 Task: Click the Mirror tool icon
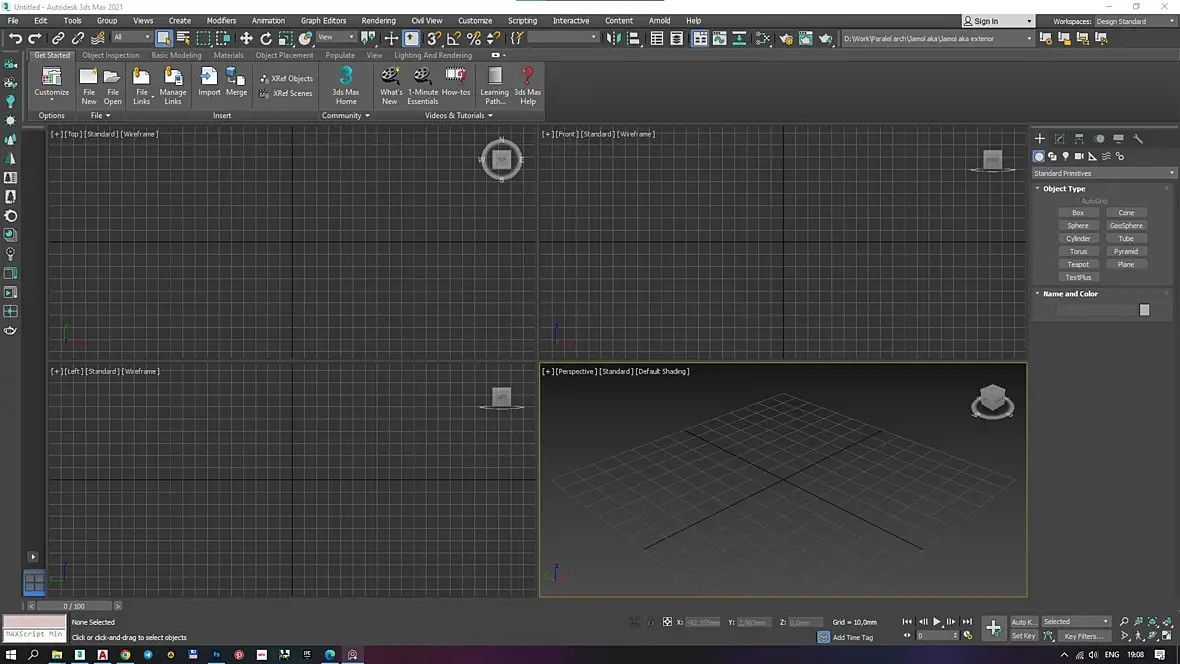tap(614, 38)
